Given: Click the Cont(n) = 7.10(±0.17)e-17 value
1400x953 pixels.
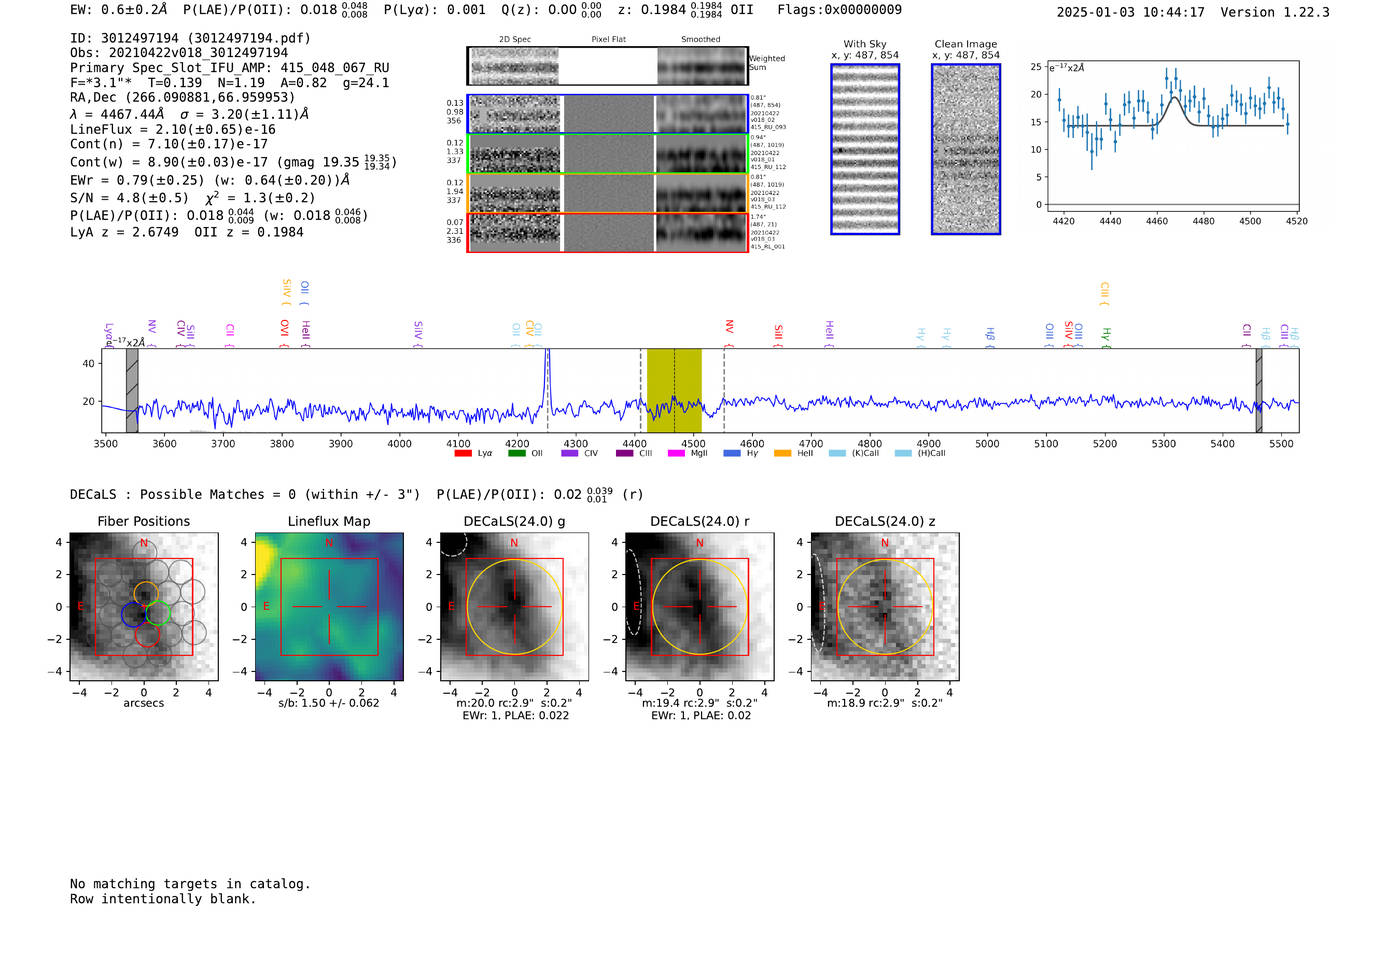Looking at the screenshot, I should (169, 145).
